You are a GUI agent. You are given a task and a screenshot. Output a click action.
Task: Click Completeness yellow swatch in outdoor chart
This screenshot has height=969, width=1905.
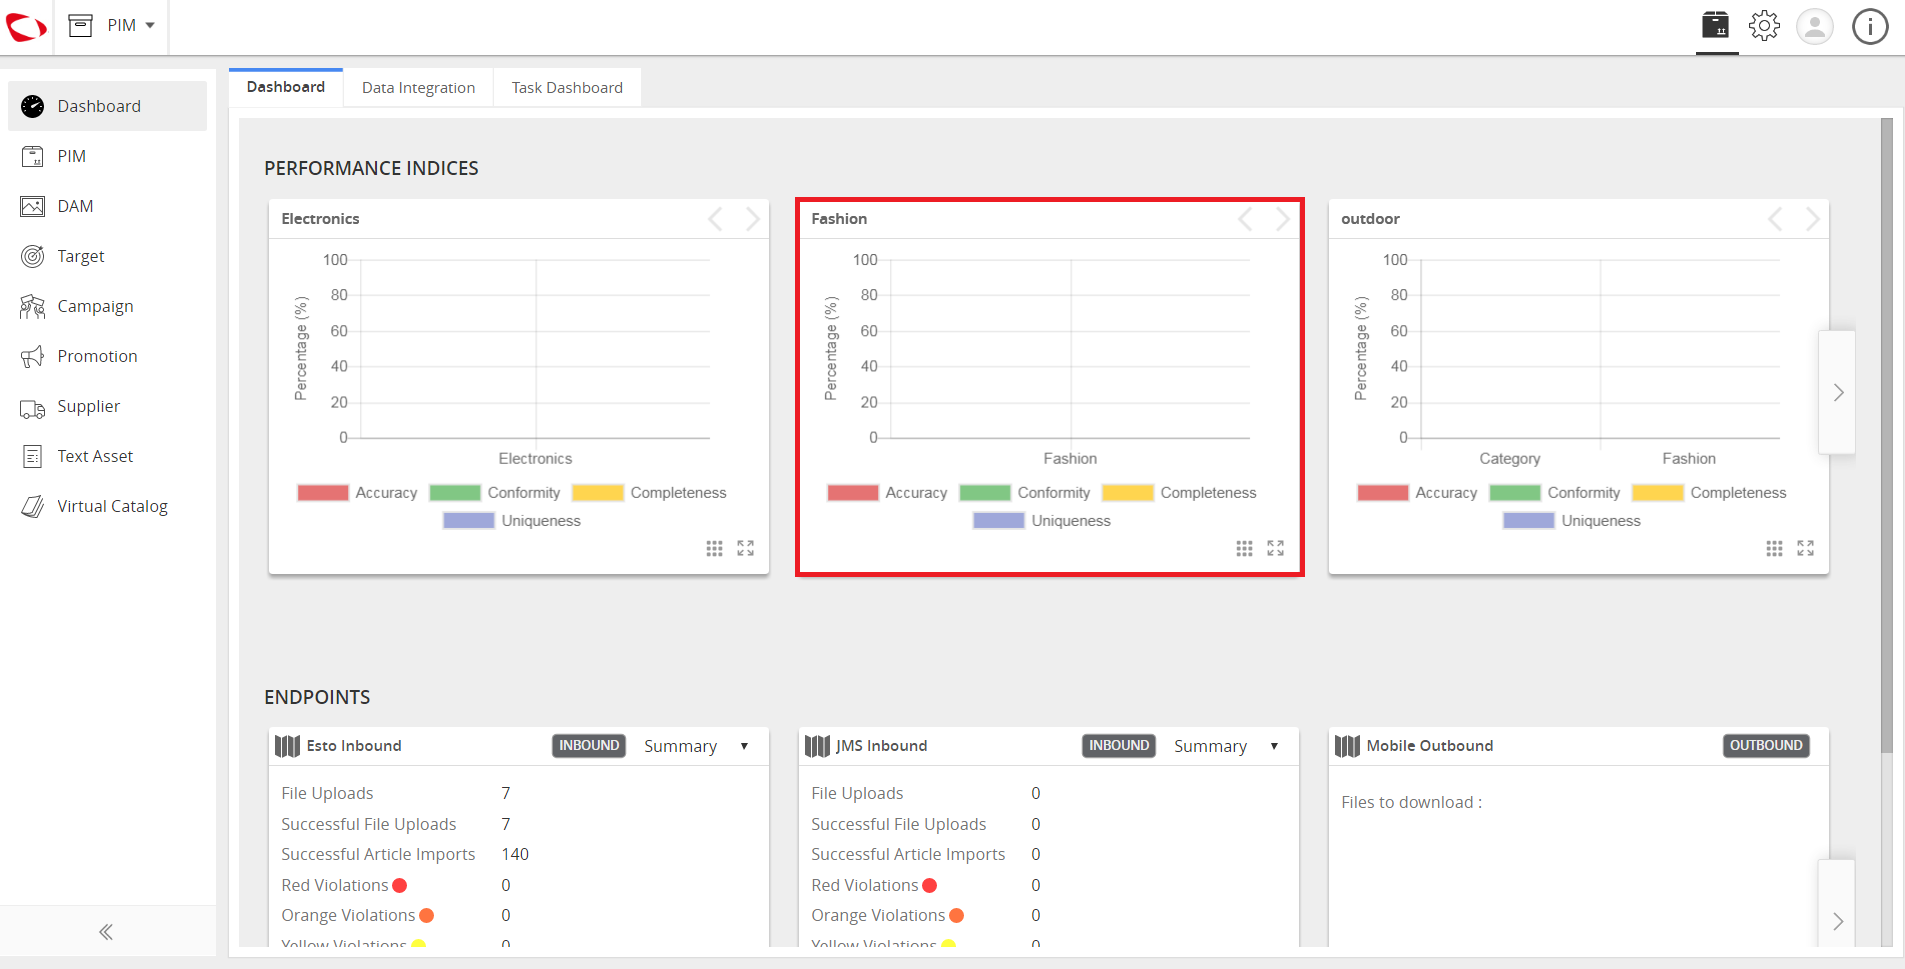coord(1657,493)
